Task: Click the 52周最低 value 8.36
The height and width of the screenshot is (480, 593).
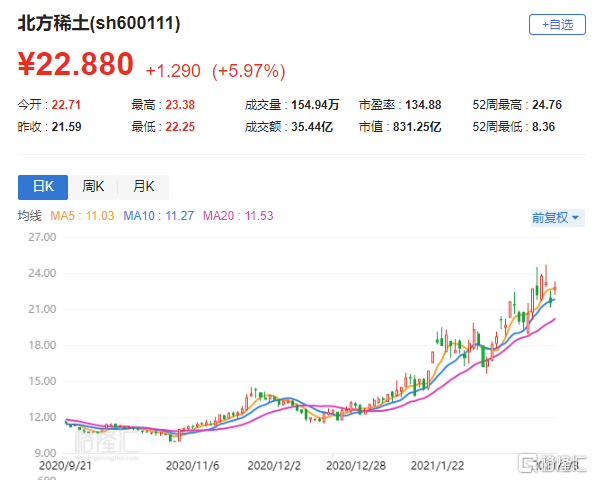Action: click(x=543, y=127)
